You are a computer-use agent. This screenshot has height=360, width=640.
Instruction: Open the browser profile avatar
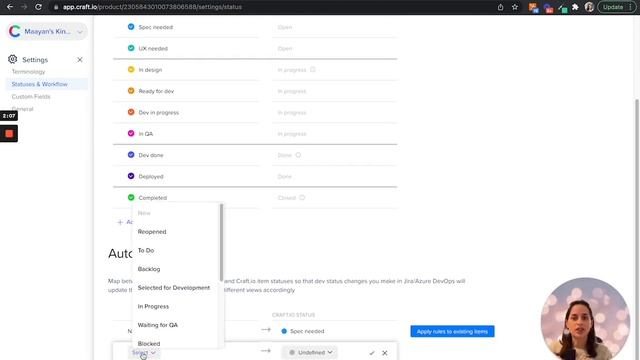coord(589,7)
